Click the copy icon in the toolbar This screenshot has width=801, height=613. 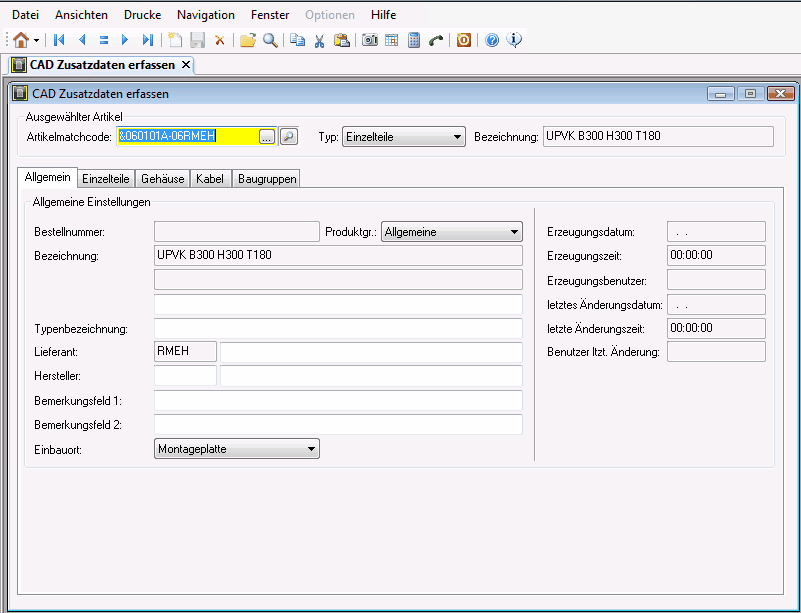297,40
